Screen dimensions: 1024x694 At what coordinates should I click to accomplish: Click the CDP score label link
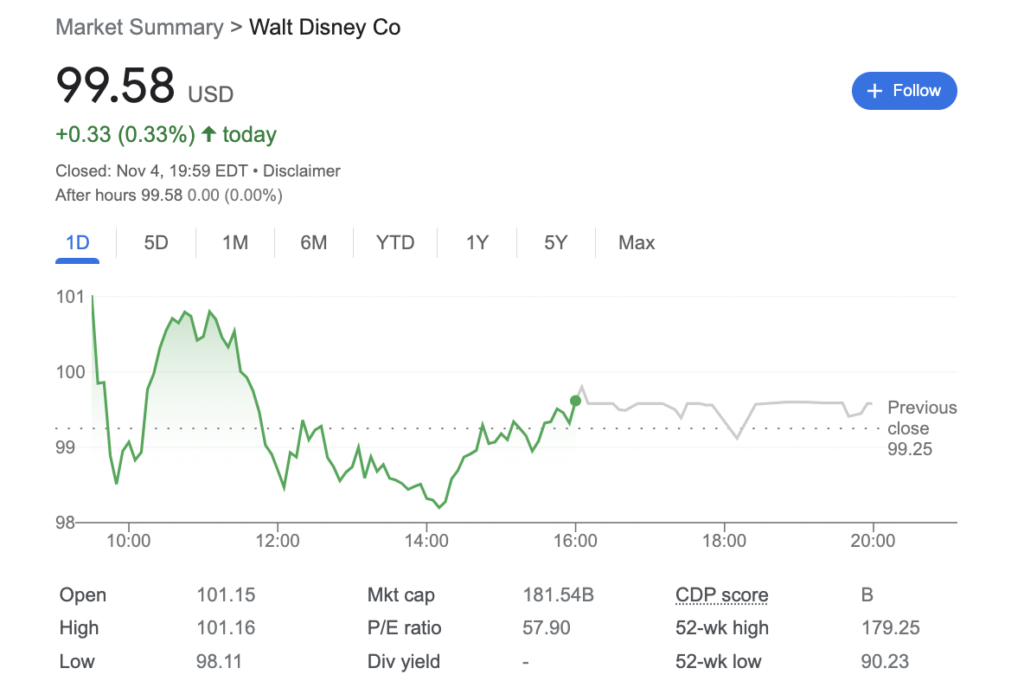pyautogui.click(x=722, y=595)
